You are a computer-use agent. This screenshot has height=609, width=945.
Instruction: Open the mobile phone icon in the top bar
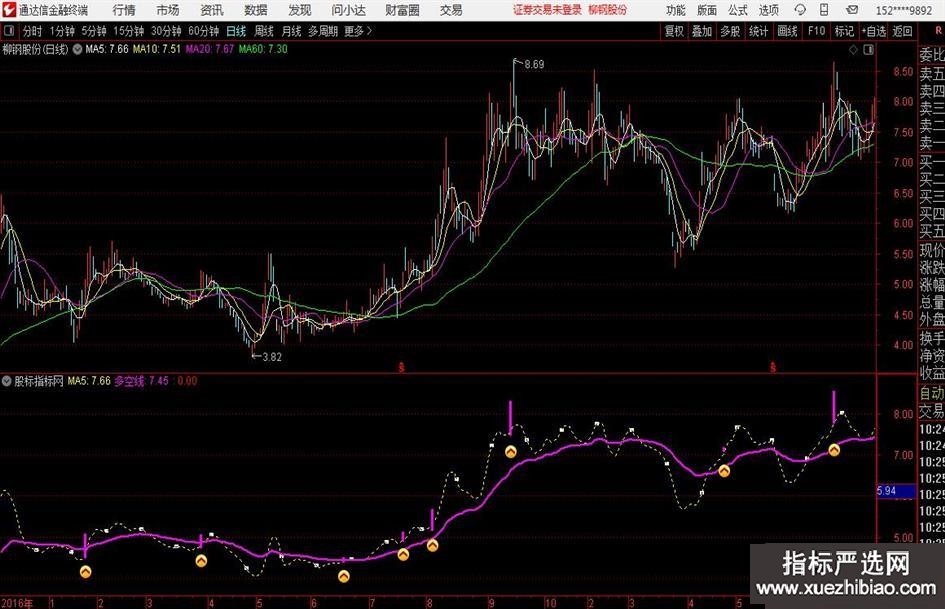(824, 10)
